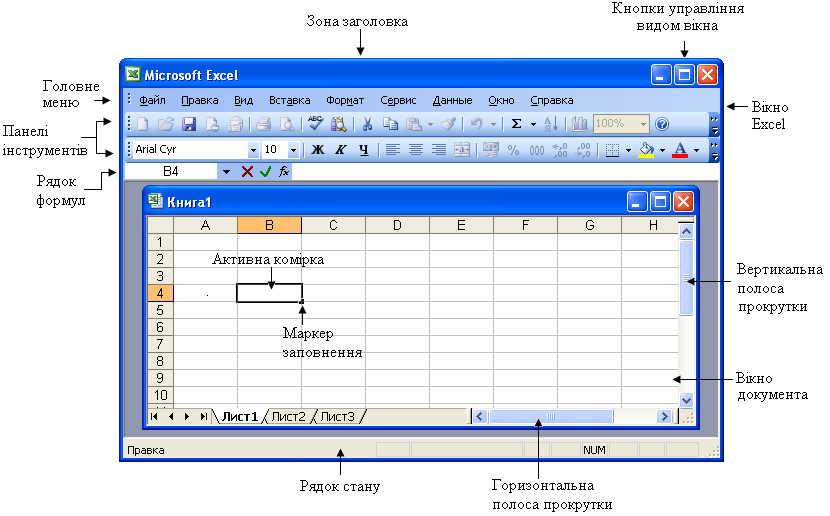Toggle underline Ч formatting
Image resolution: width=830 pixels, height=516 pixels.
coord(363,150)
